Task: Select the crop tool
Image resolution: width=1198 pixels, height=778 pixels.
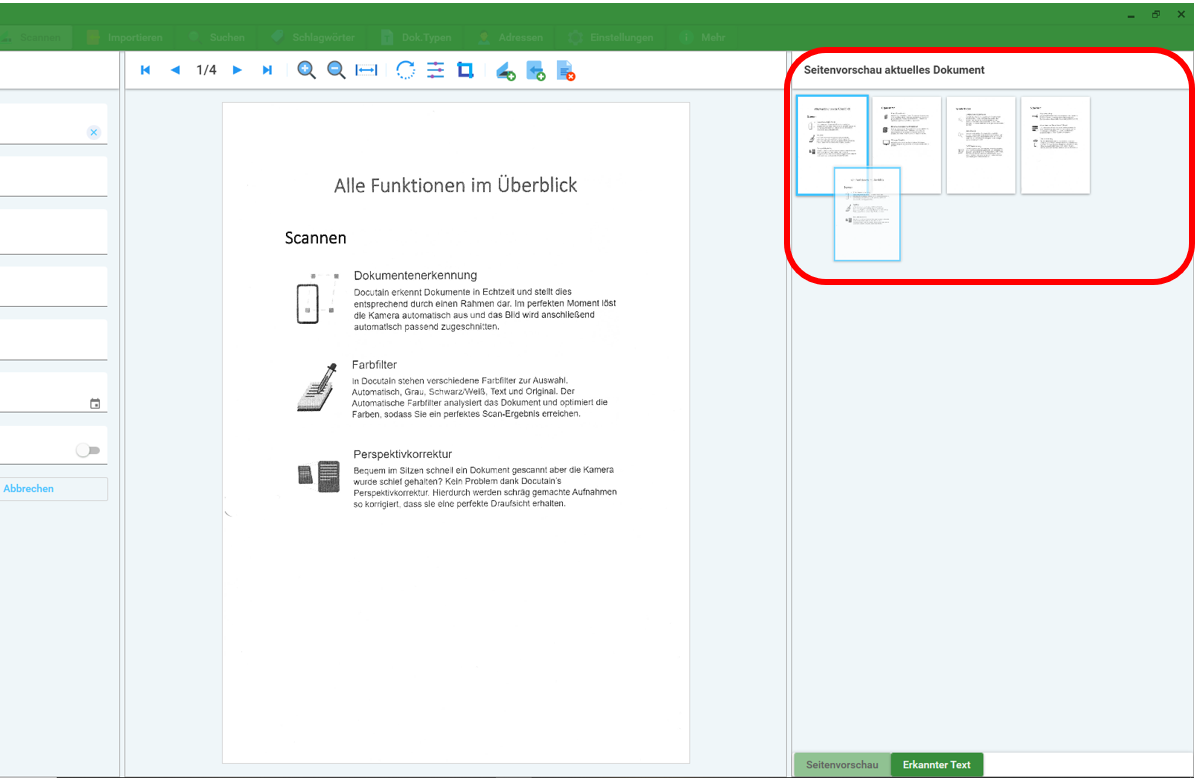Action: (465, 70)
